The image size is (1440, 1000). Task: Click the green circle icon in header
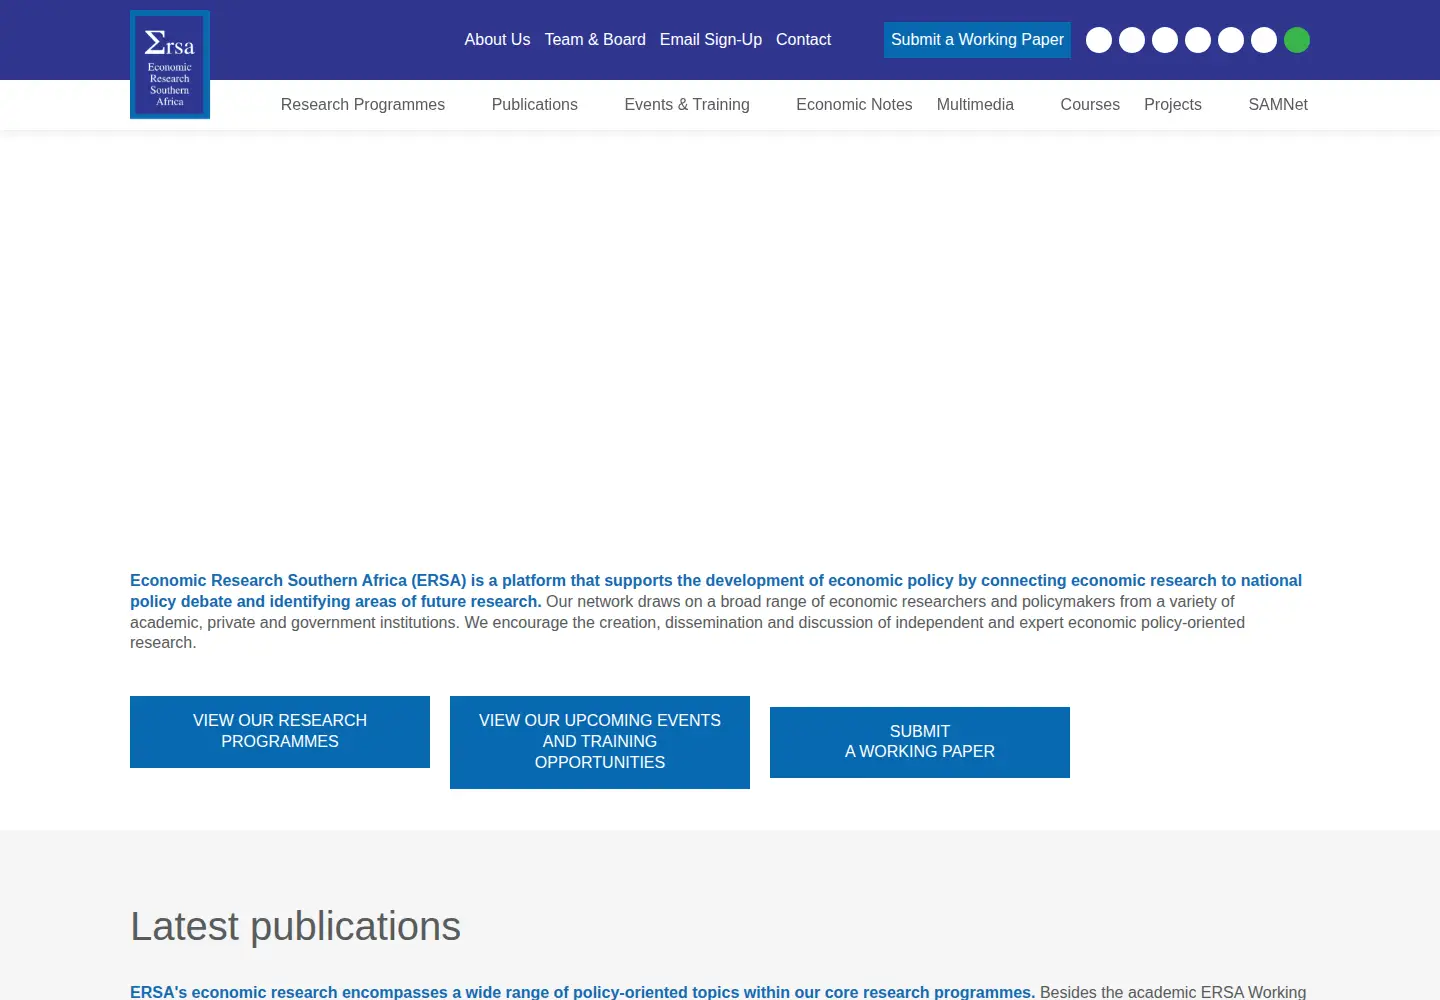1297,40
